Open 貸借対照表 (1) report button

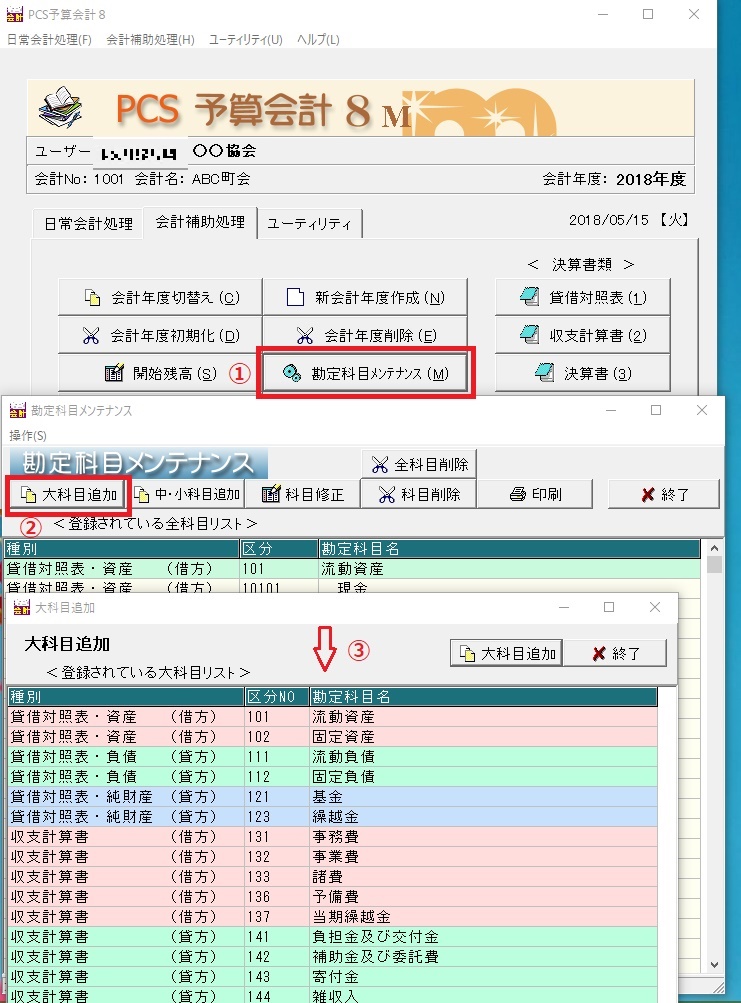(x=582, y=297)
